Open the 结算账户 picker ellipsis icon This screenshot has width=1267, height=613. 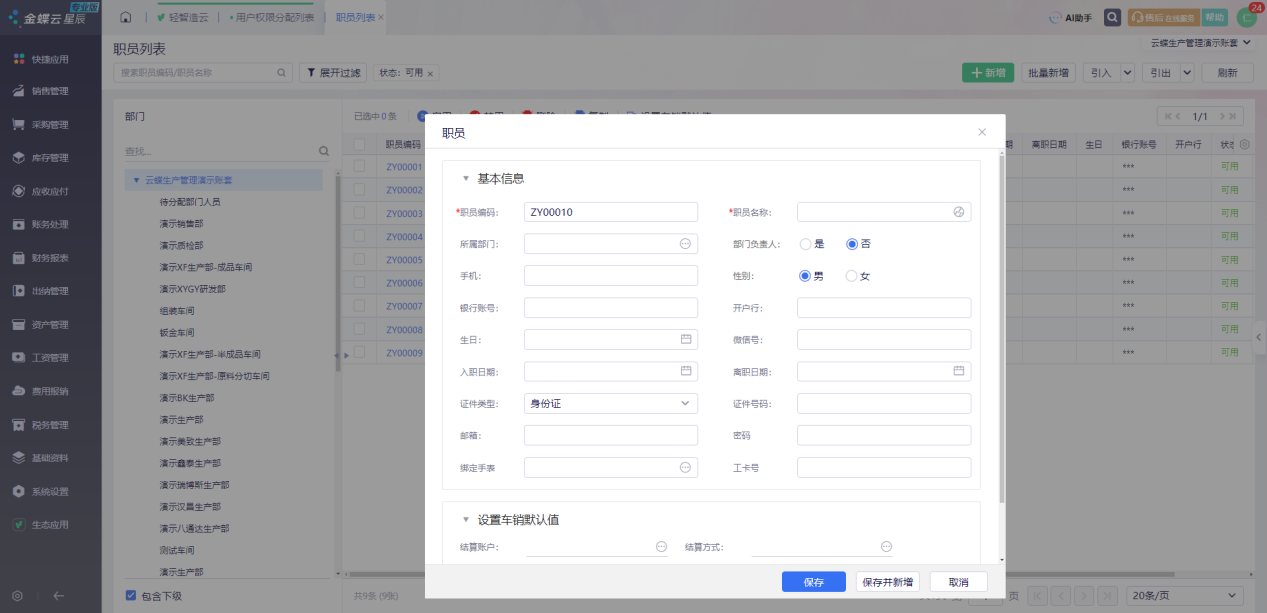pyautogui.click(x=661, y=547)
